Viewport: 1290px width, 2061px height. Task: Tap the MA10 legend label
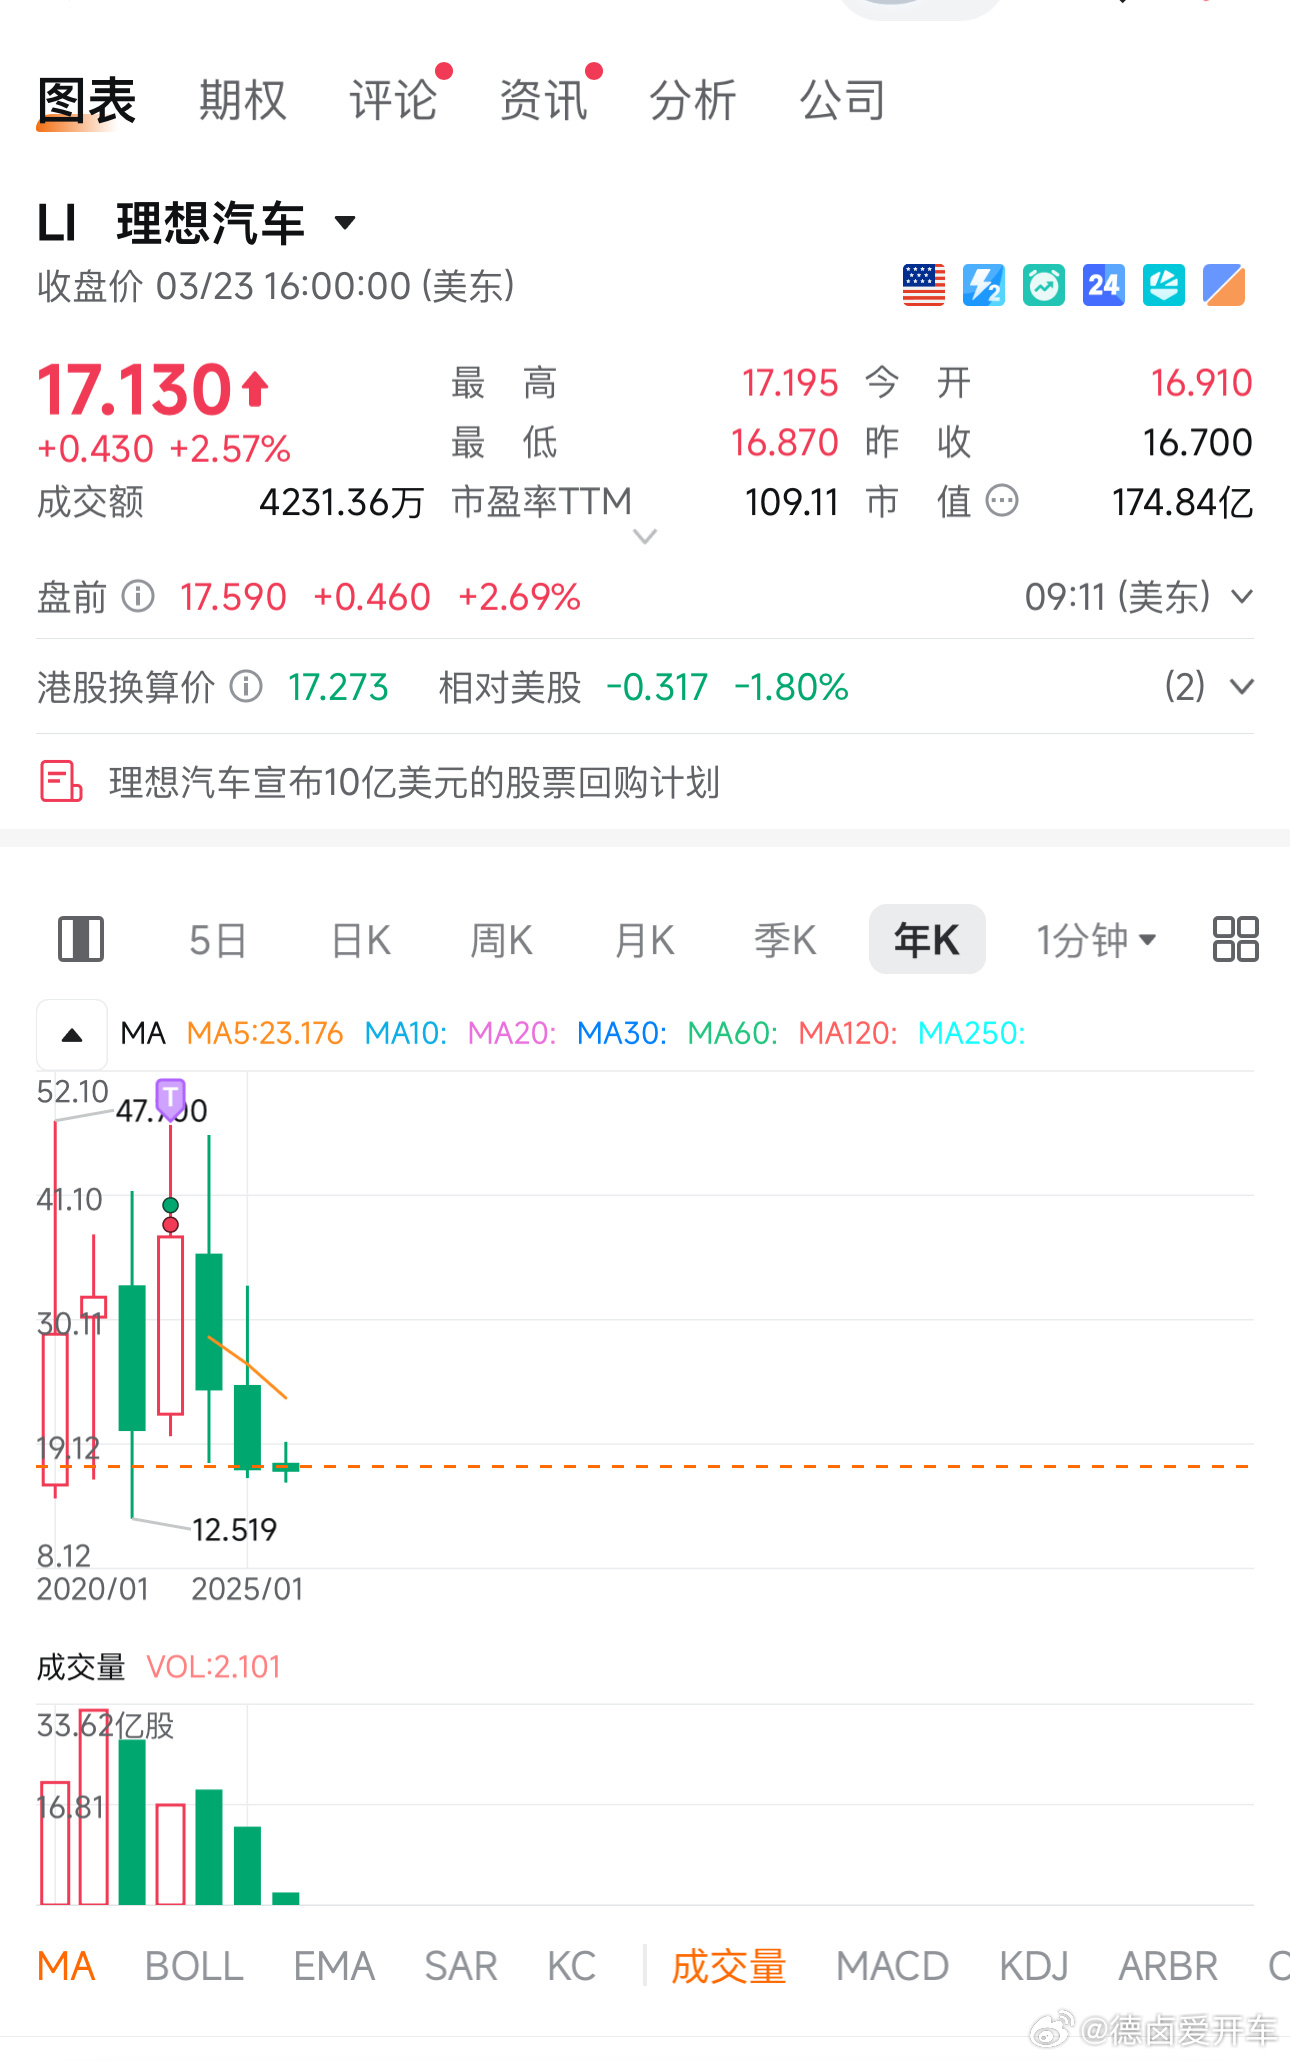coord(405,1033)
